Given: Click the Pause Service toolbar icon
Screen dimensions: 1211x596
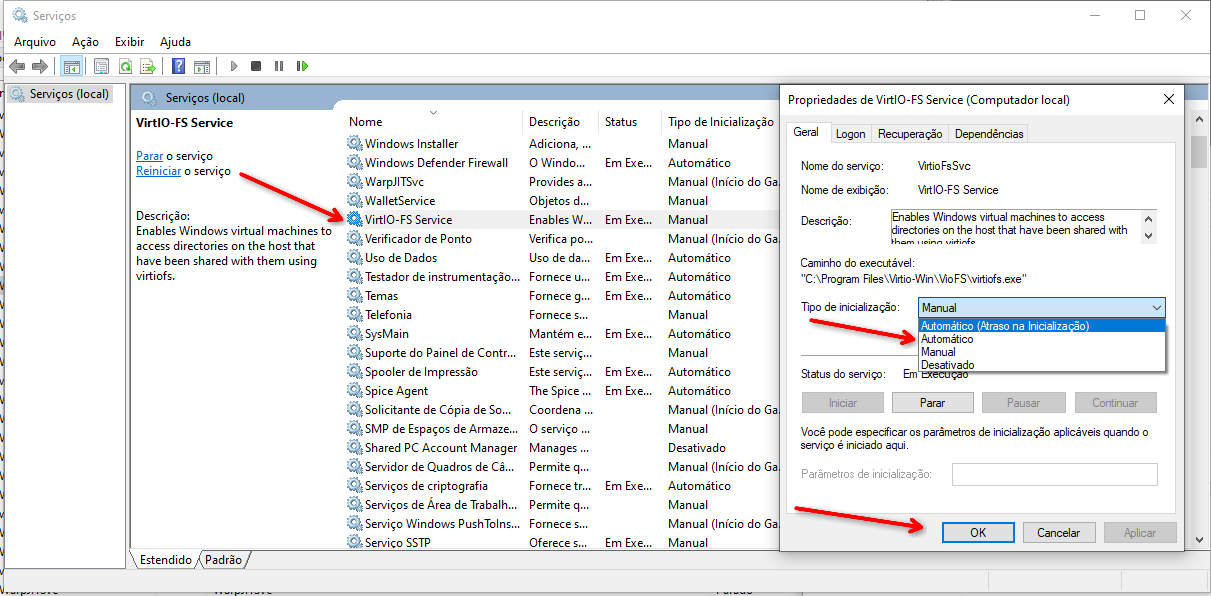Looking at the screenshot, I should pos(279,66).
